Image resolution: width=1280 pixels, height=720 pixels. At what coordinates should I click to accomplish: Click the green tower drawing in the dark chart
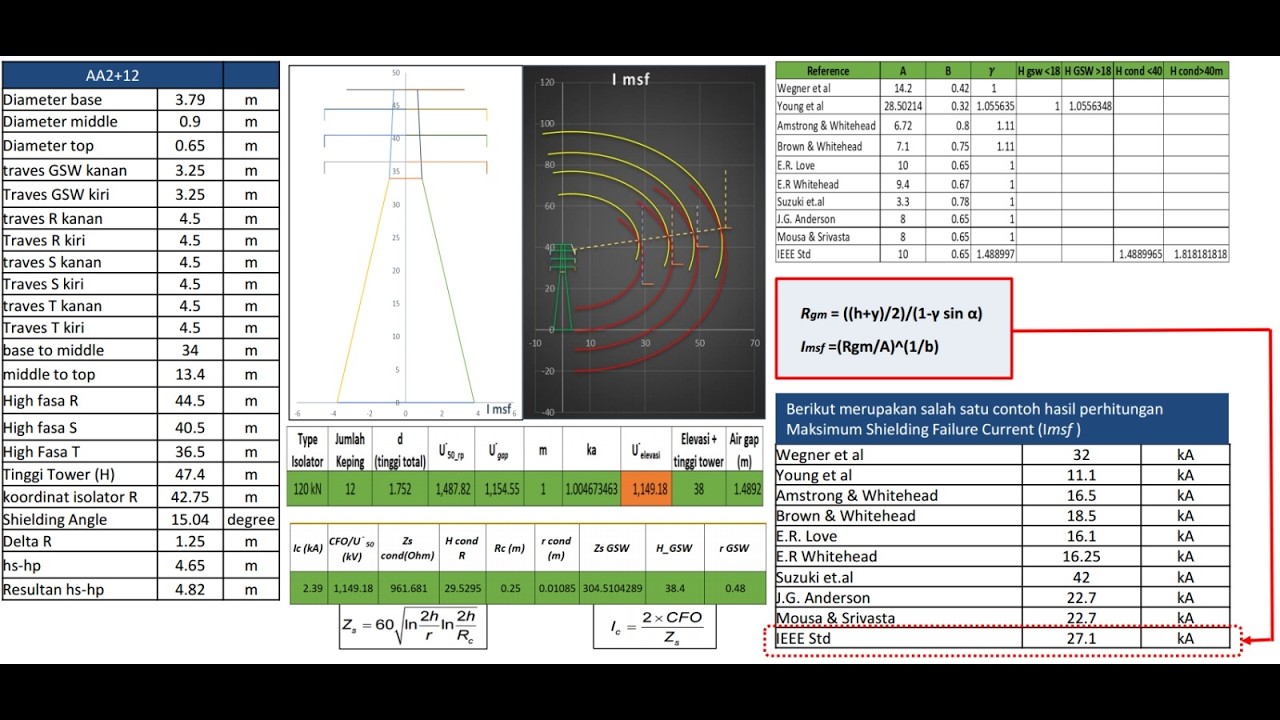point(563,288)
